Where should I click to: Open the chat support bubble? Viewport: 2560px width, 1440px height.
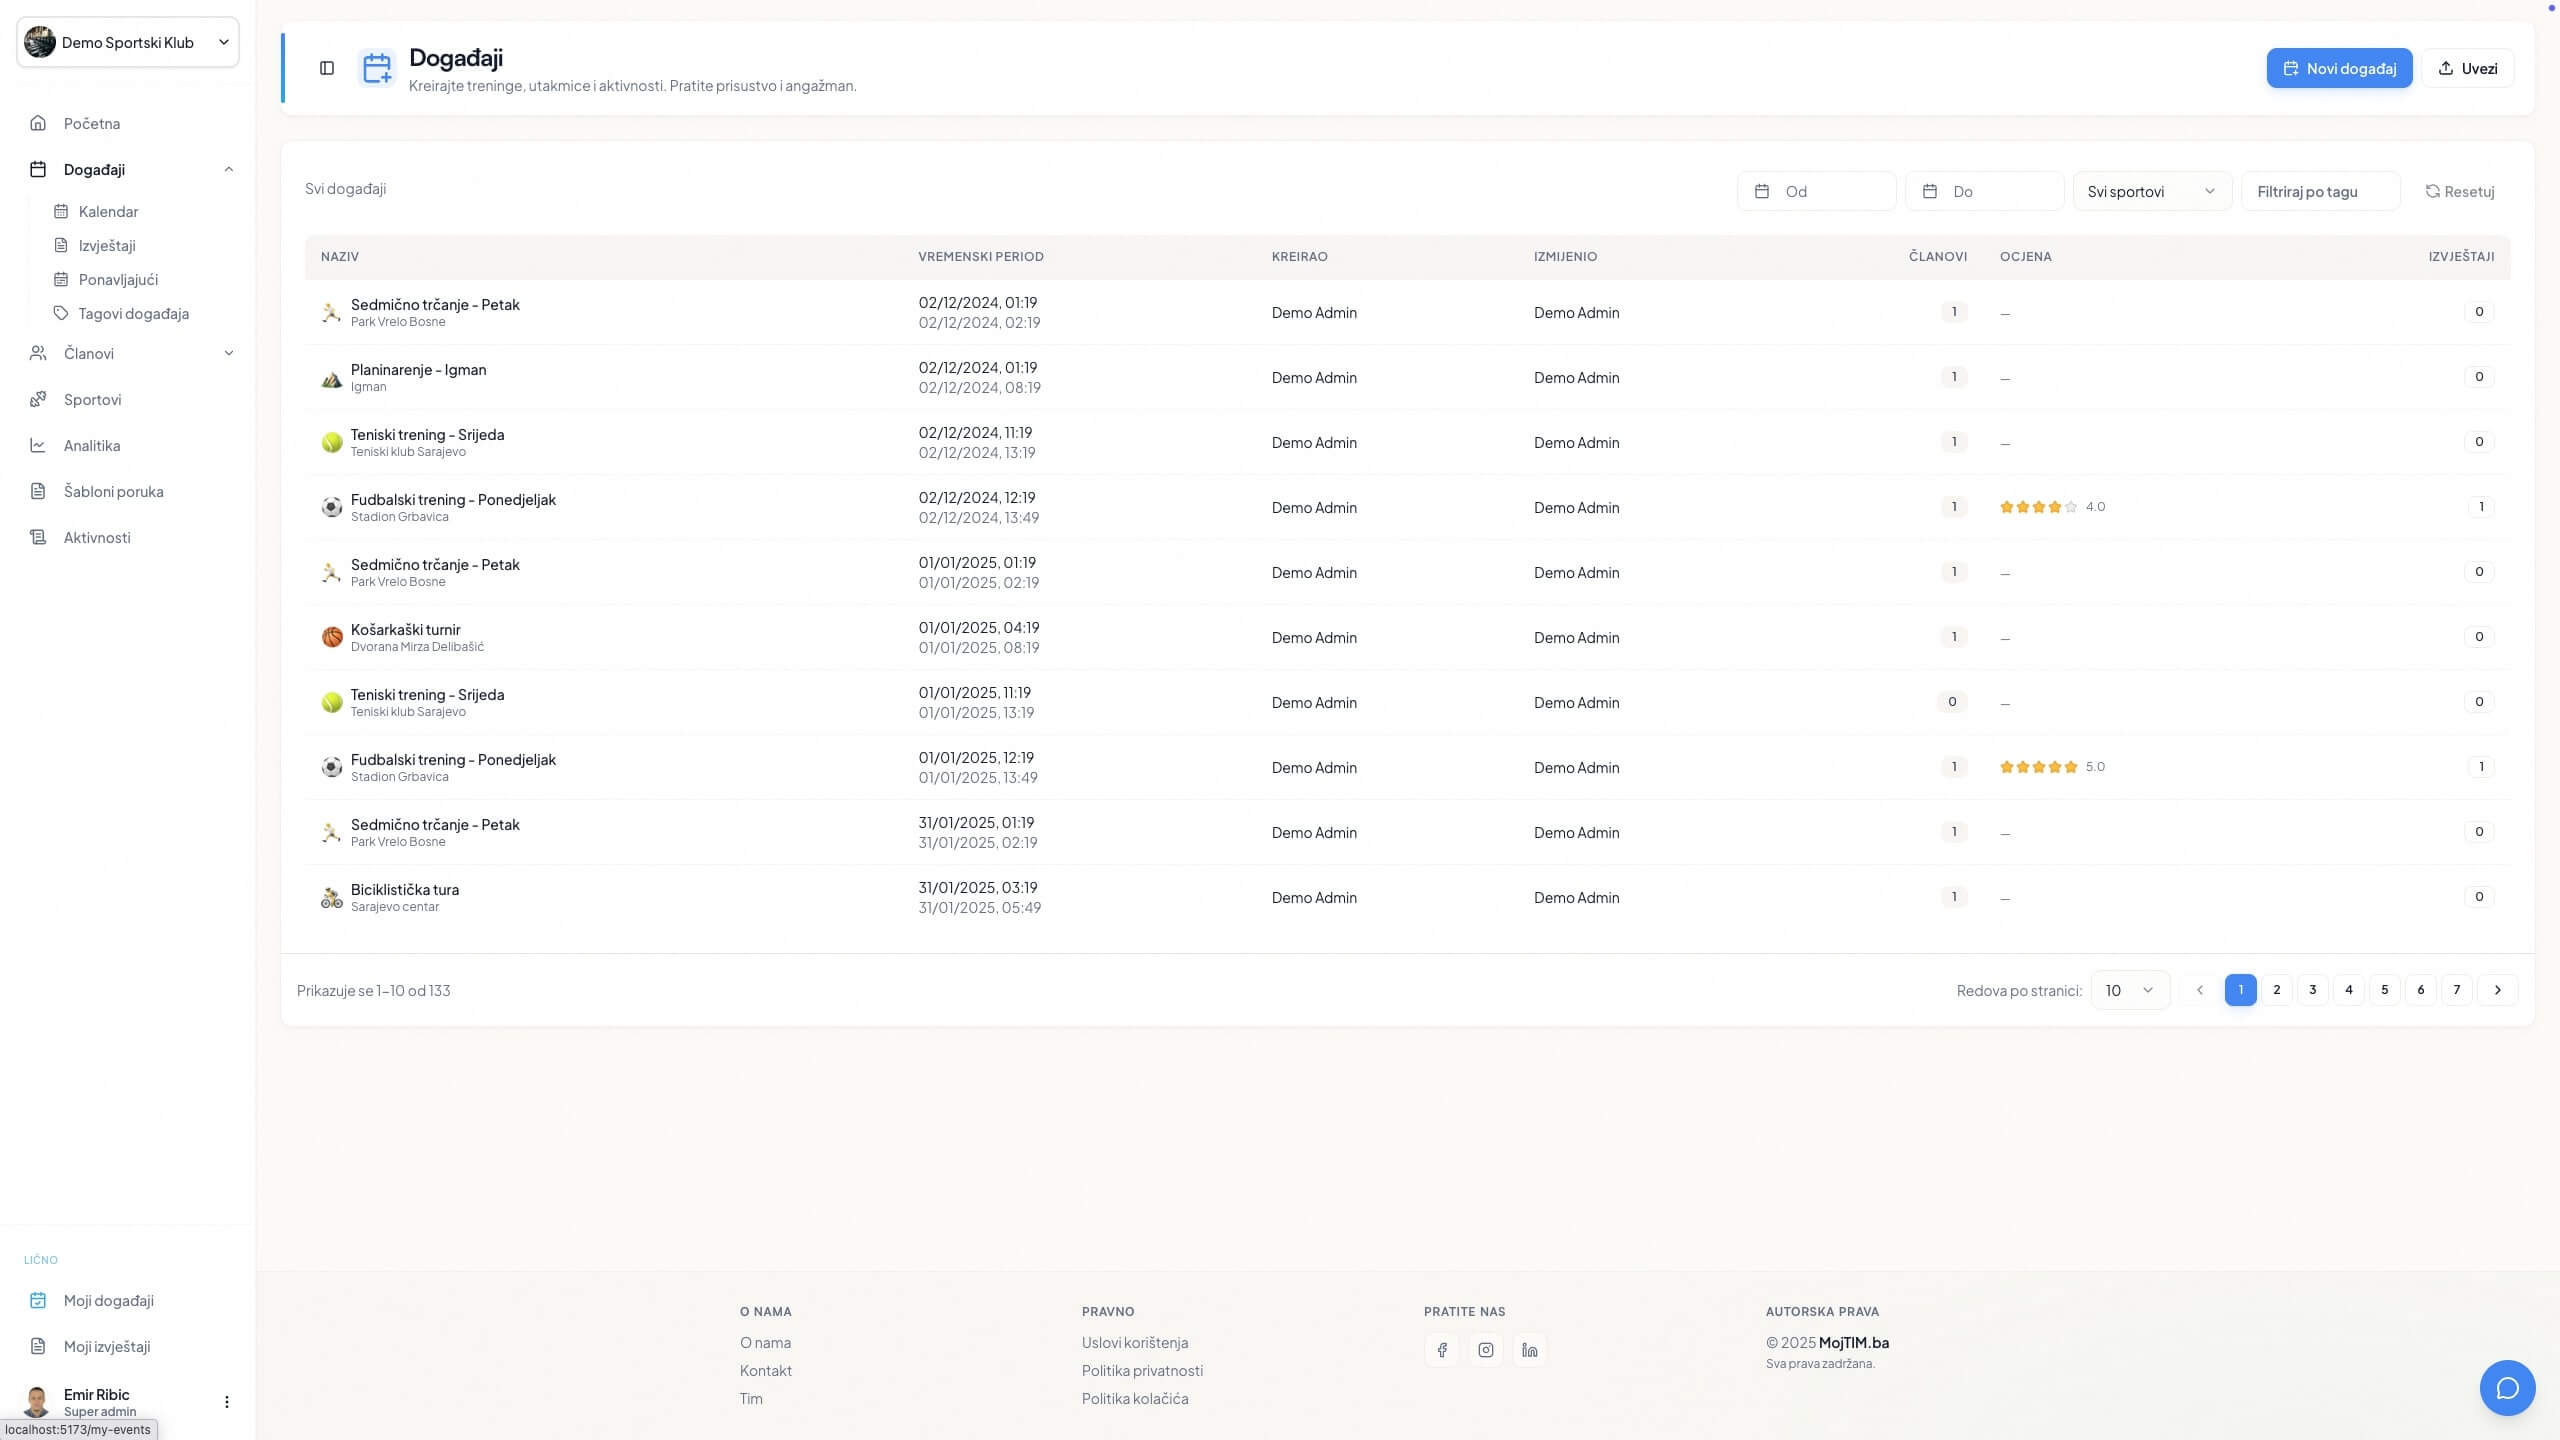[2507, 1388]
